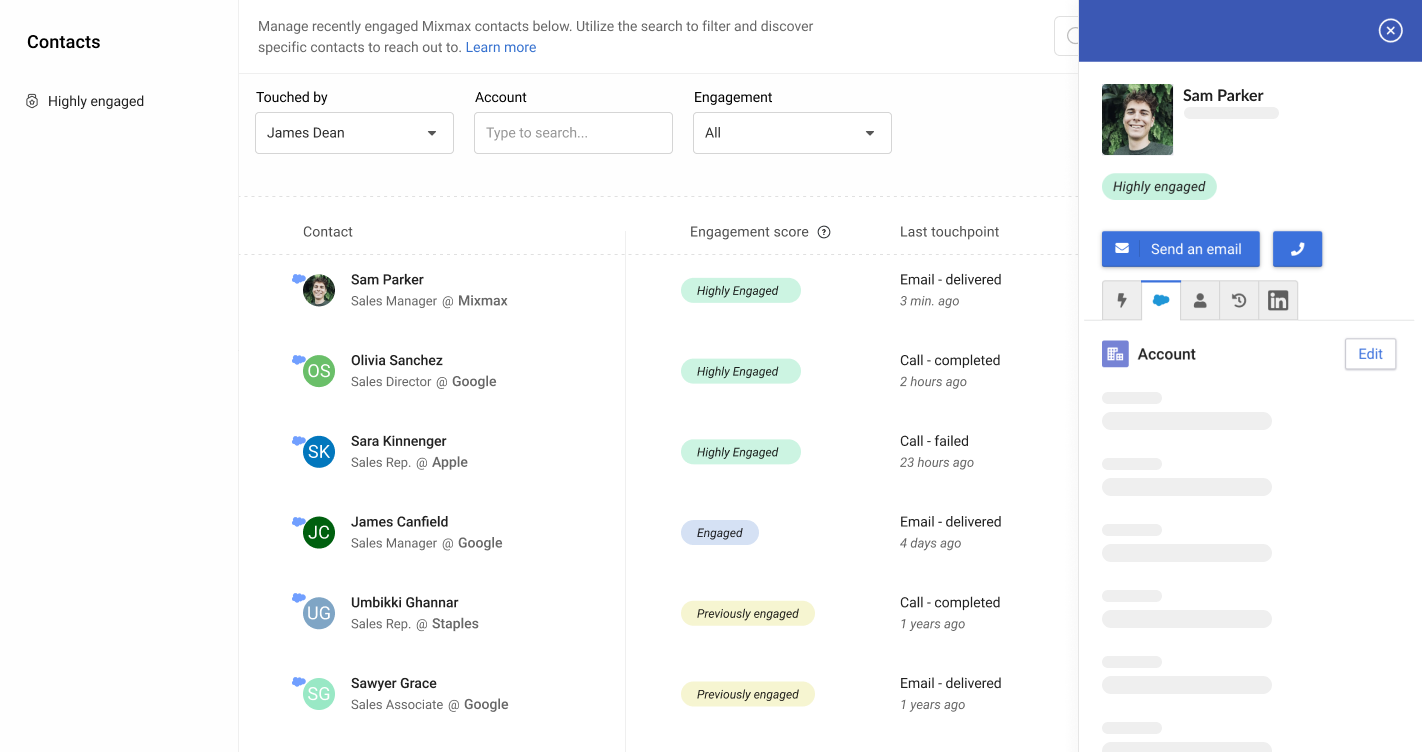Image resolution: width=1422 pixels, height=752 pixels.
Task: Click the Last touchpoint column header
Action: coord(949,232)
